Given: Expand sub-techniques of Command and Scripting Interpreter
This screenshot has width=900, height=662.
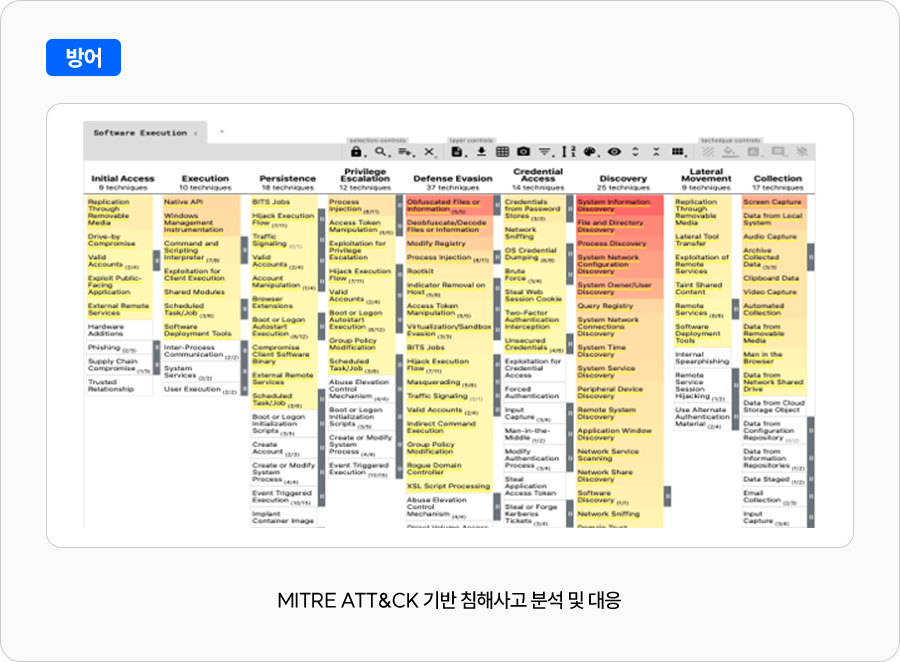Looking at the screenshot, I should [244, 250].
